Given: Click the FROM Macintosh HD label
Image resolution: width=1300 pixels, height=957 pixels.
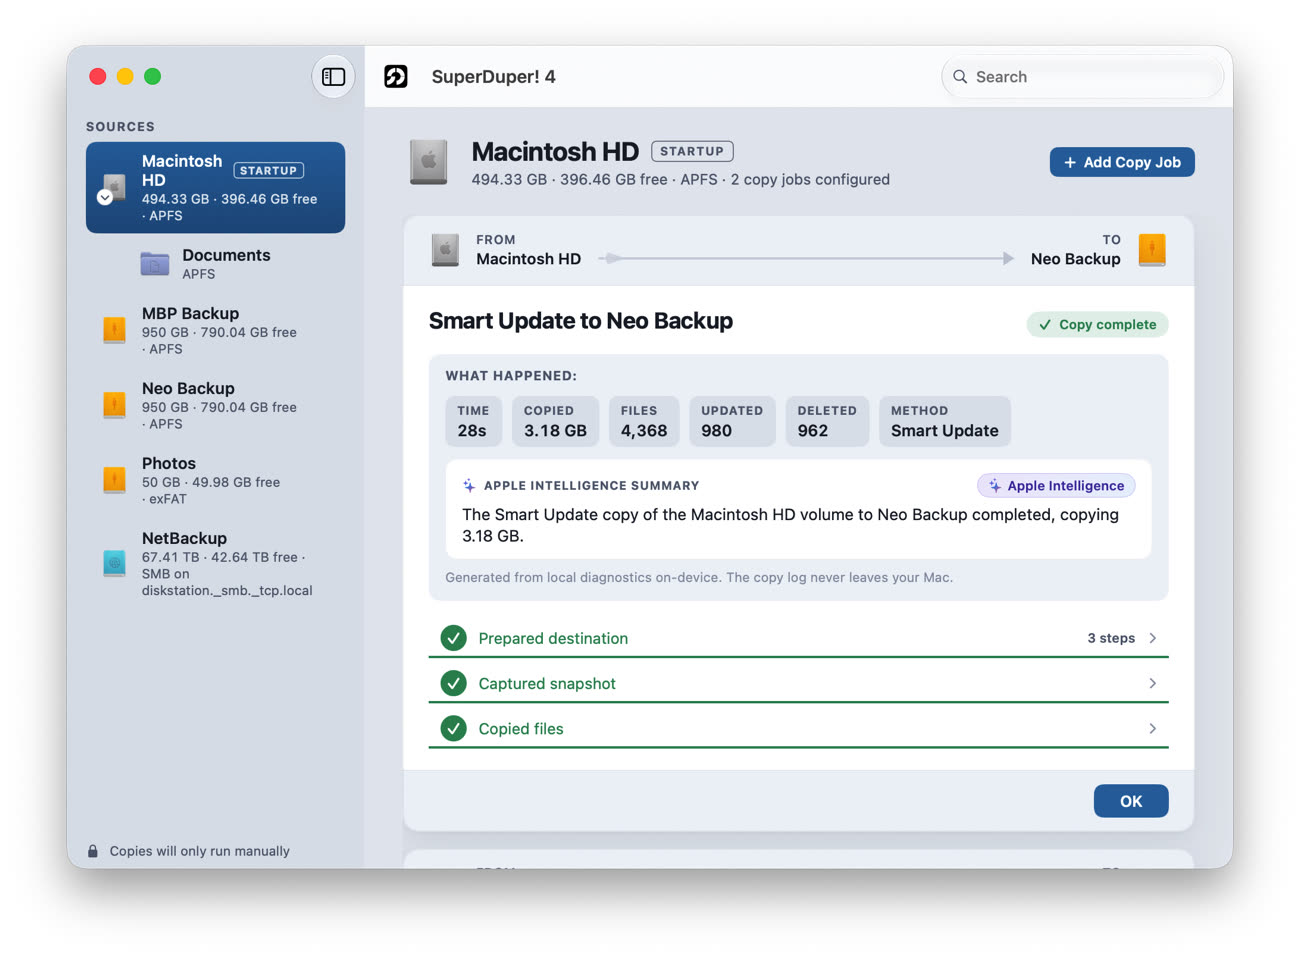Looking at the screenshot, I should coord(528,250).
